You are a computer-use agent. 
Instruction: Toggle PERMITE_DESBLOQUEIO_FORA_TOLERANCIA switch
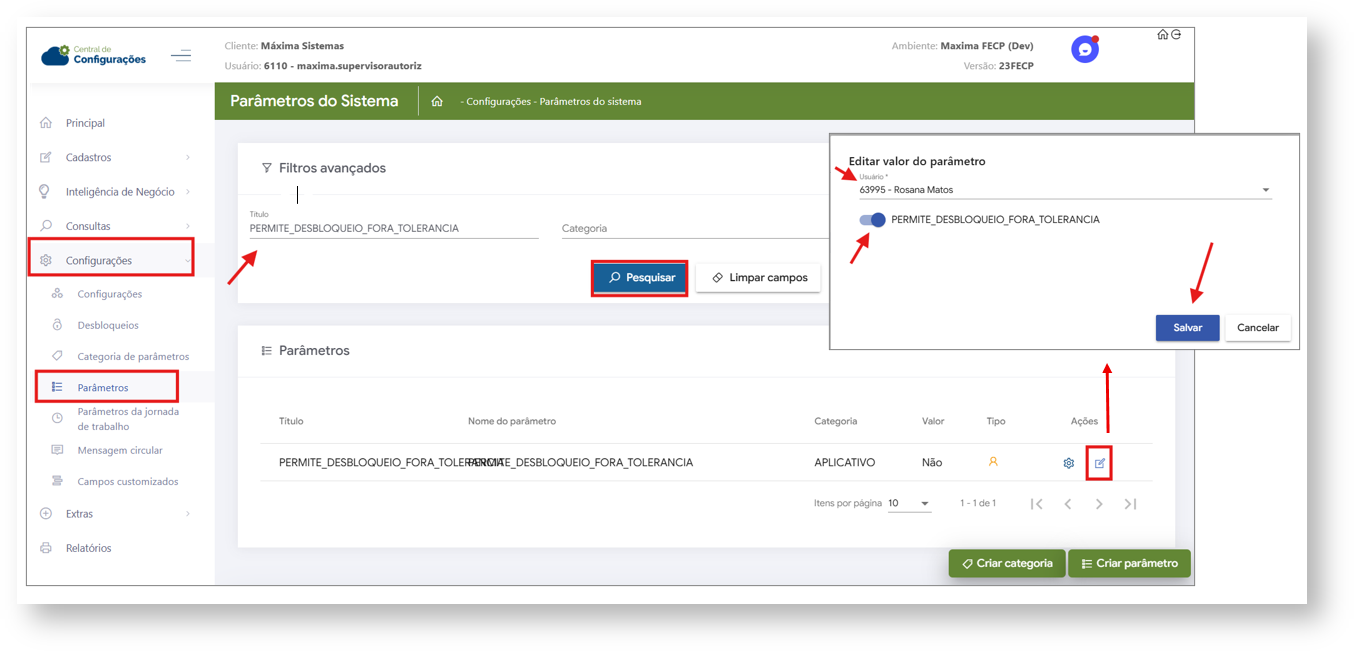(872, 220)
